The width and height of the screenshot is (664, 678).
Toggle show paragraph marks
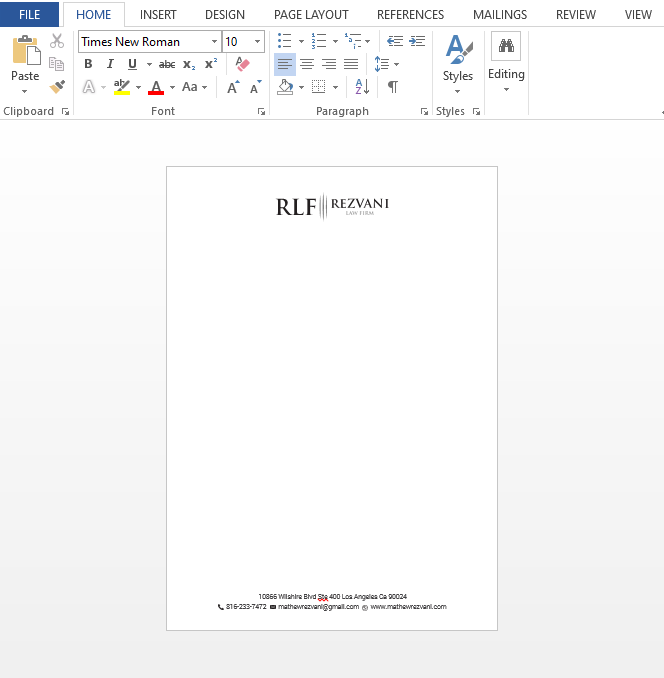coord(393,87)
